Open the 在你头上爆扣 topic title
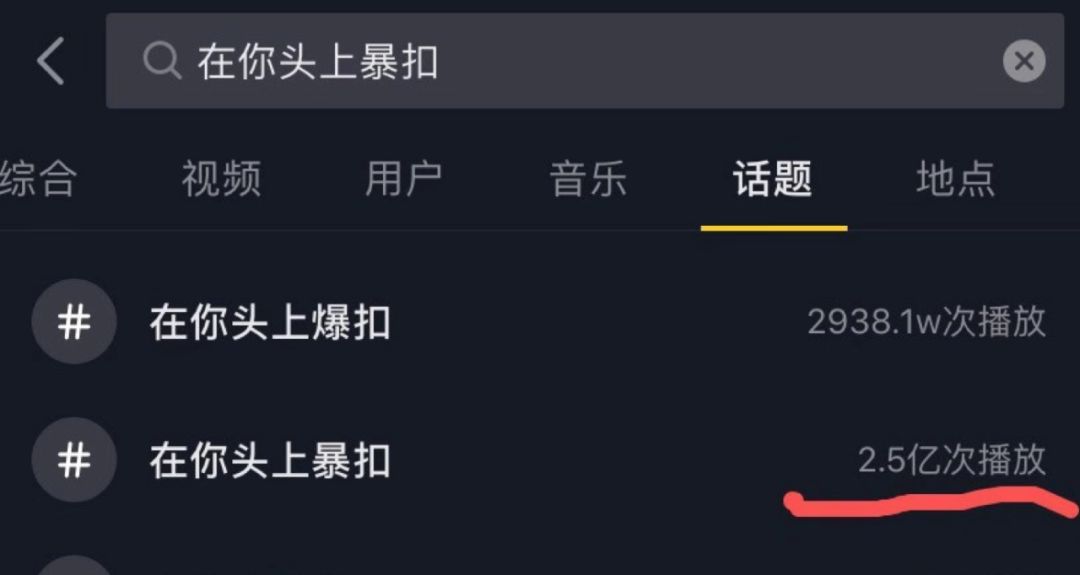This screenshot has height=575, width=1080. (x=270, y=323)
